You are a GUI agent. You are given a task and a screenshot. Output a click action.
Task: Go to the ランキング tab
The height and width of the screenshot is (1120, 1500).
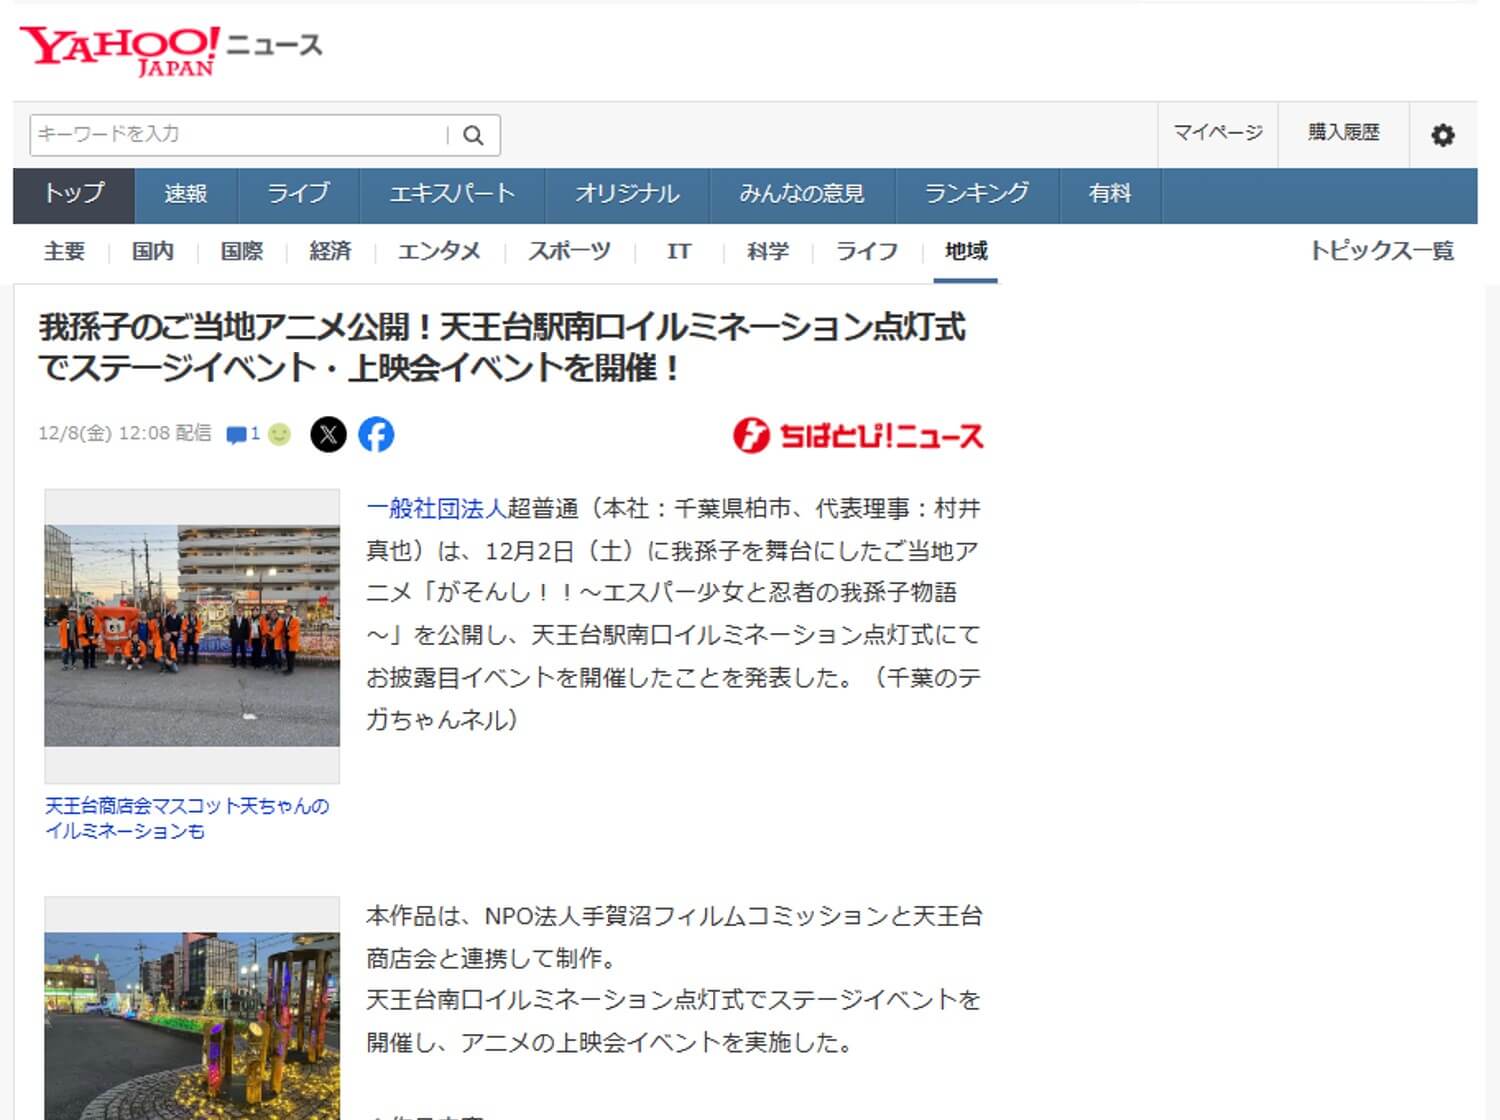click(976, 194)
